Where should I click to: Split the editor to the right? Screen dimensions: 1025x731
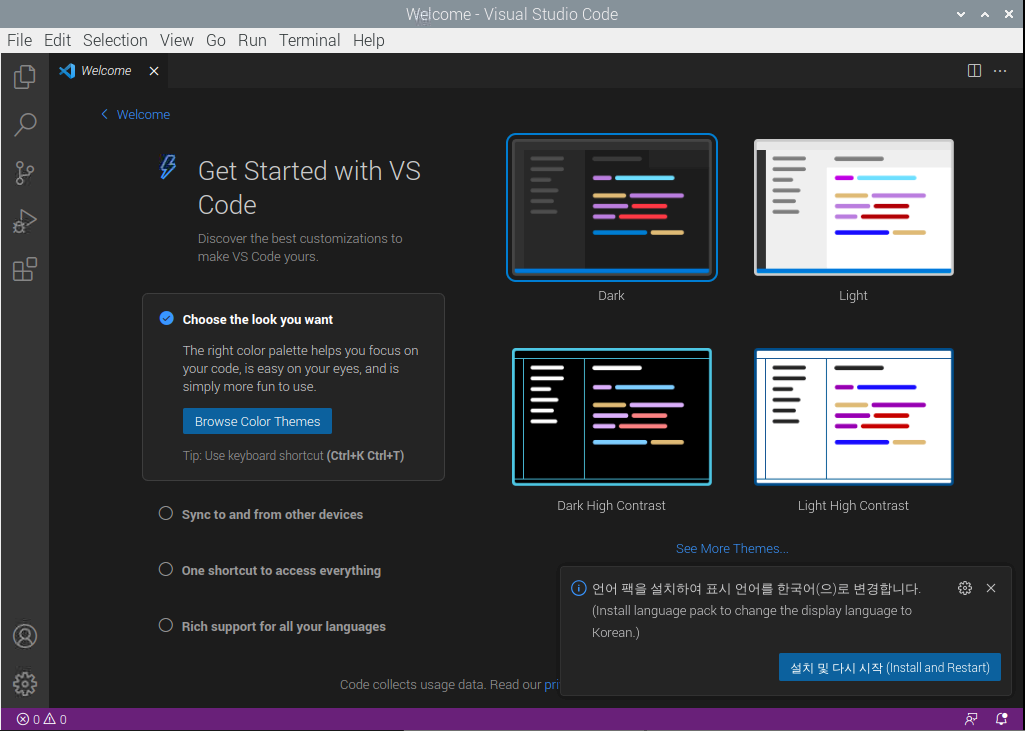click(x=974, y=71)
